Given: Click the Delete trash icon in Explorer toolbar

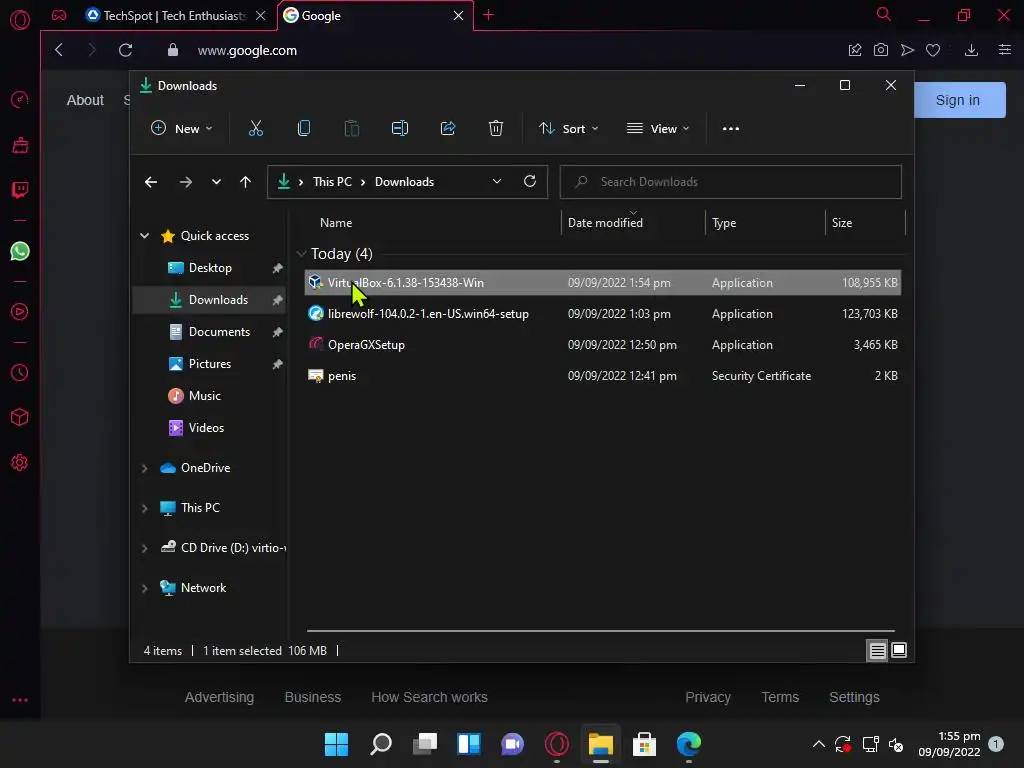Looking at the screenshot, I should (496, 129).
